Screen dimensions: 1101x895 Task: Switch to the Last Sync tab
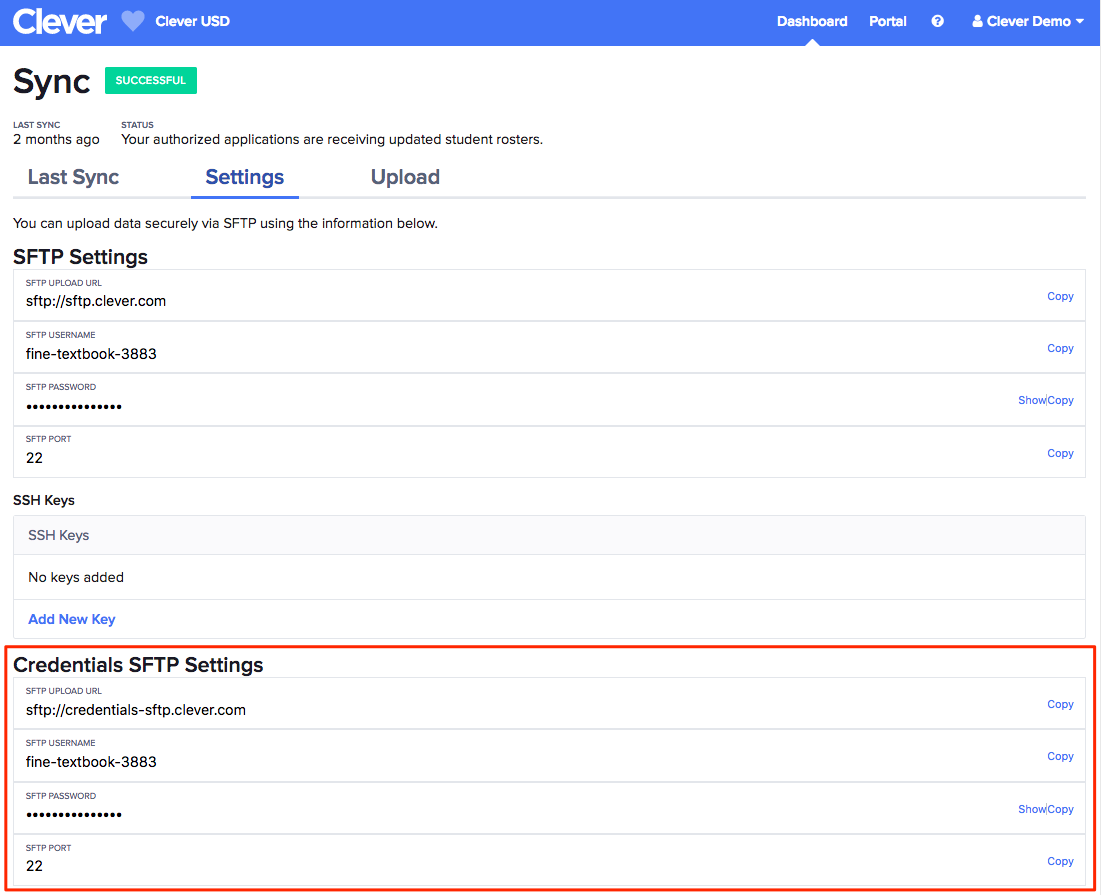tap(73, 177)
